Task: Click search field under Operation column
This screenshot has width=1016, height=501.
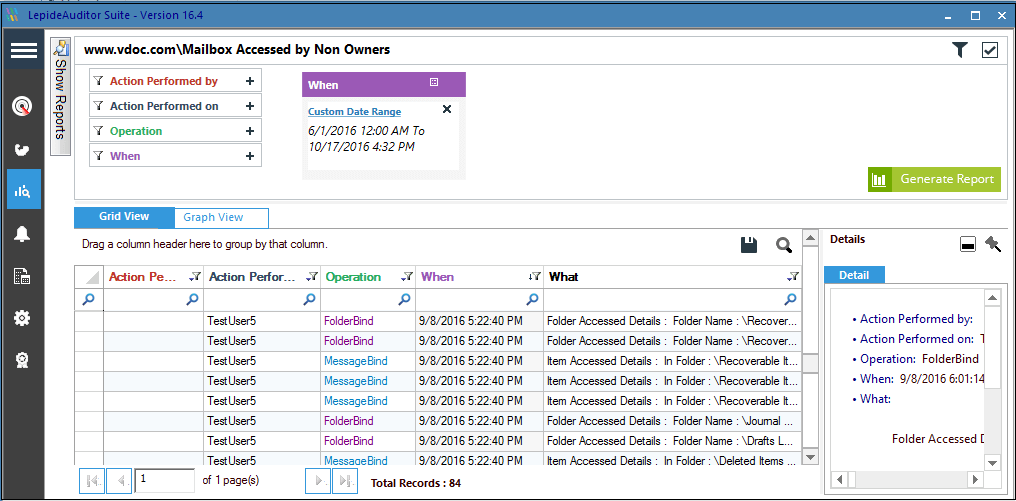Action: tap(367, 299)
